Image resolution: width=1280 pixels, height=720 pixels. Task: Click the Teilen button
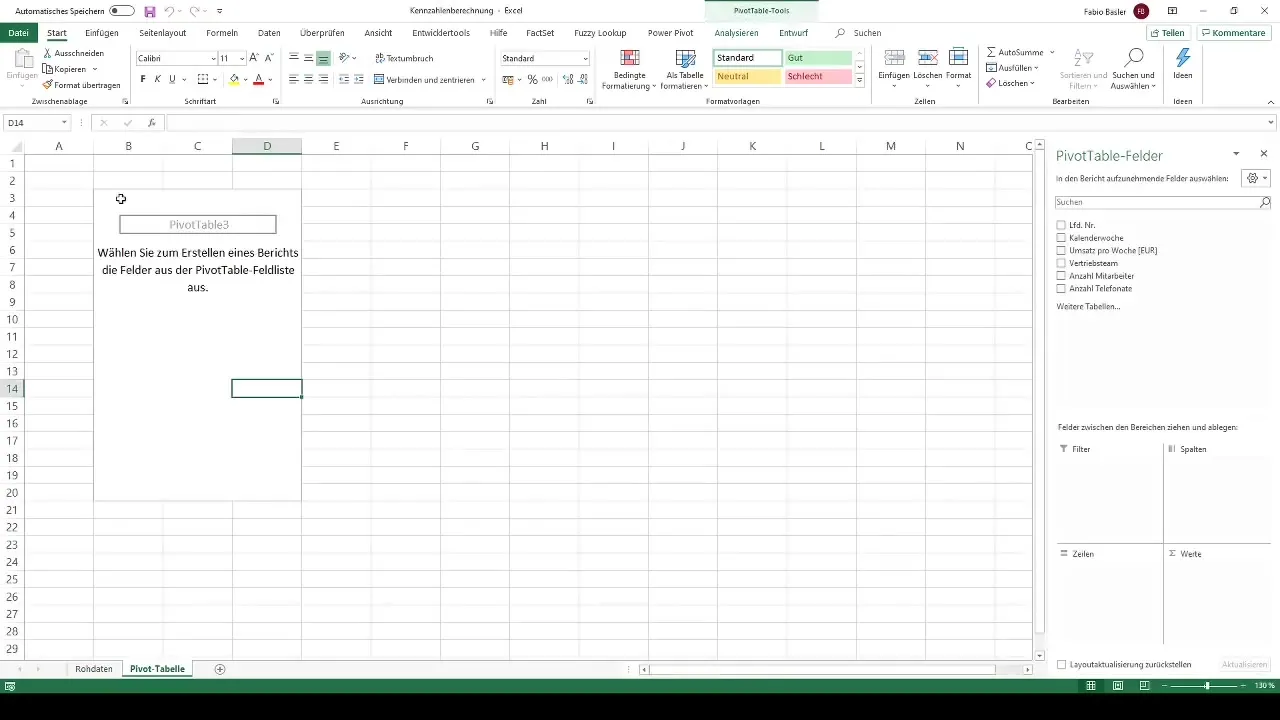pyautogui.click(x=1168, y=33)
